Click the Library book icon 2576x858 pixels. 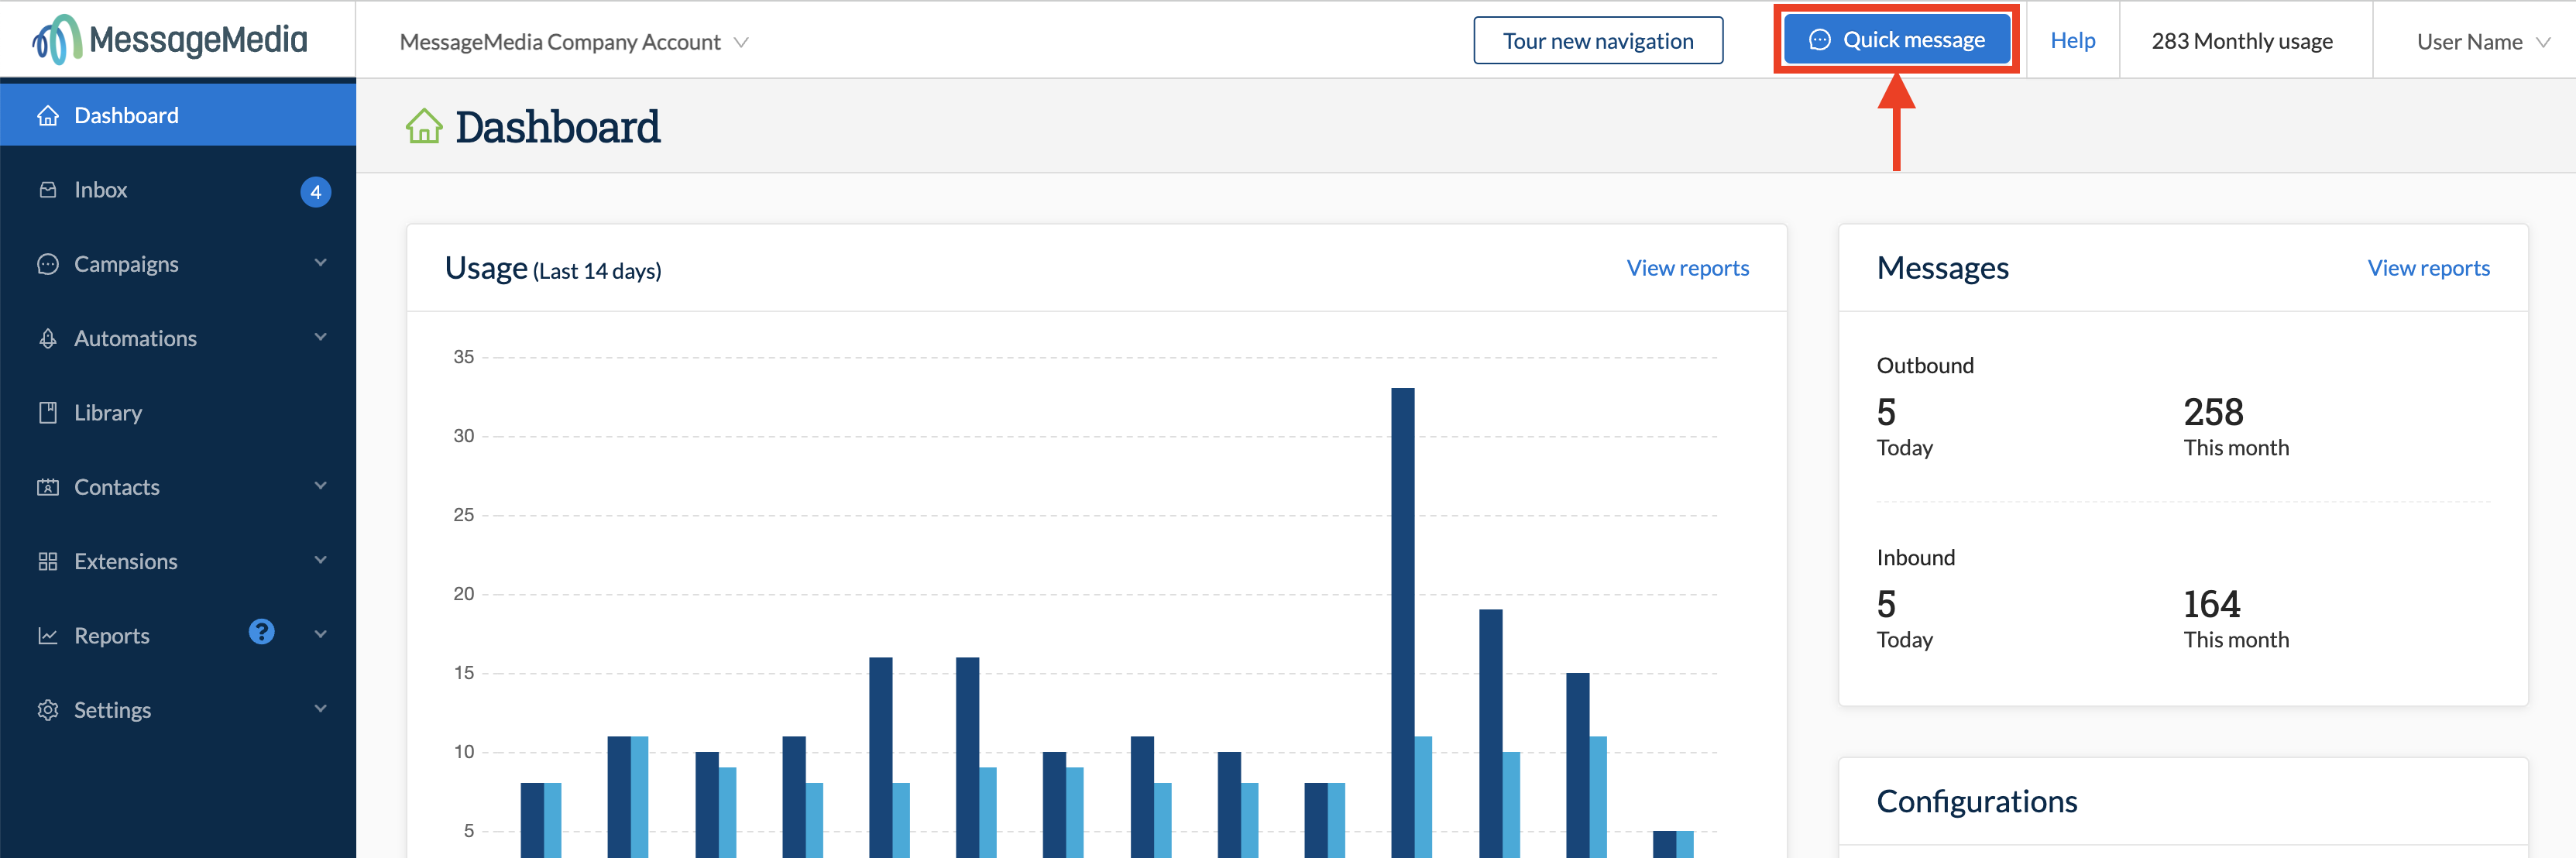[48, 413]
